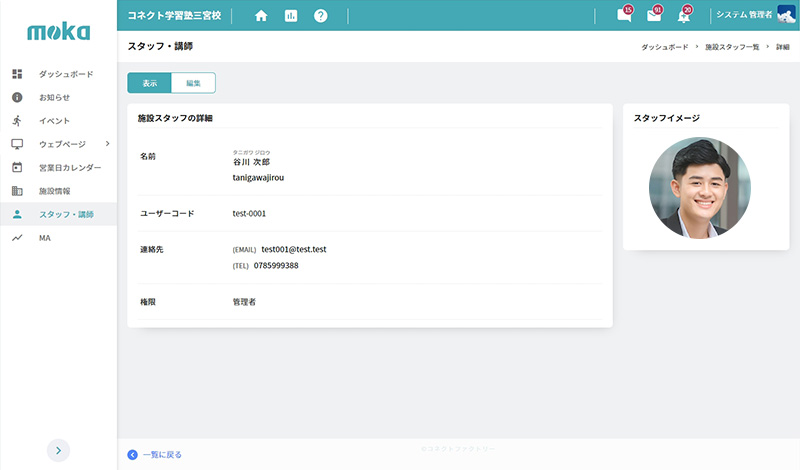Open mail inbox with 91 badge

654,16
